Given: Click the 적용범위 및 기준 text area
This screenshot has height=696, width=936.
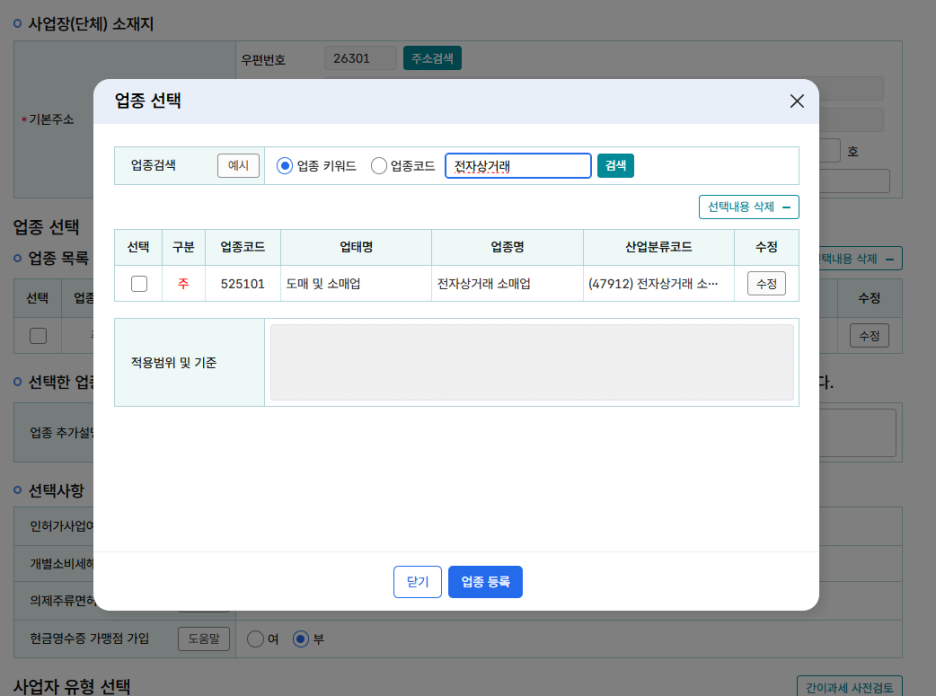Looking at the screenshot, I should pyautogui.click(x=532, y=362).
